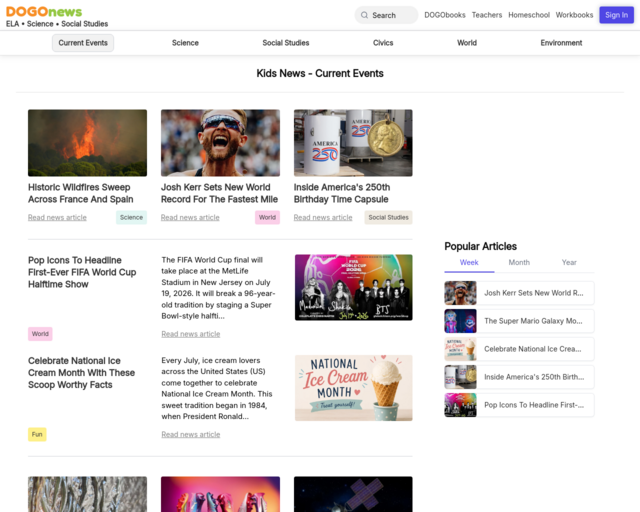Select the Week tab in Popular Articles
640x512 pixels.
click(469, 263)
